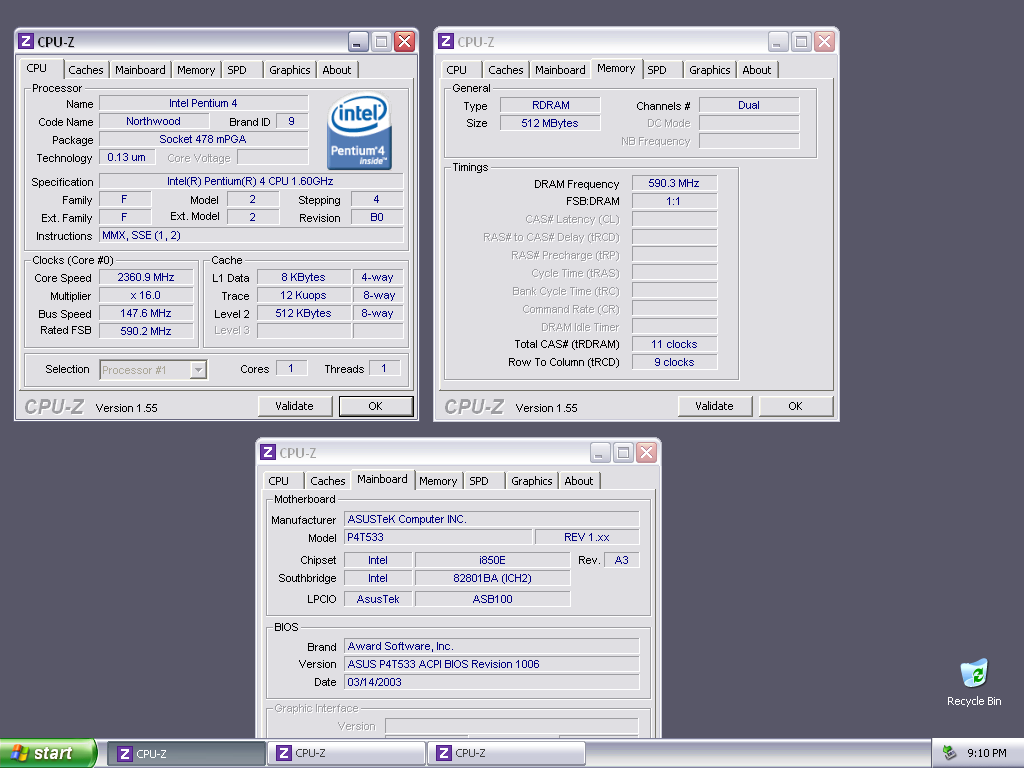Minimize the CPU tab CPU-Z window
Viewport: 1024px width, 768px height.
358,42
